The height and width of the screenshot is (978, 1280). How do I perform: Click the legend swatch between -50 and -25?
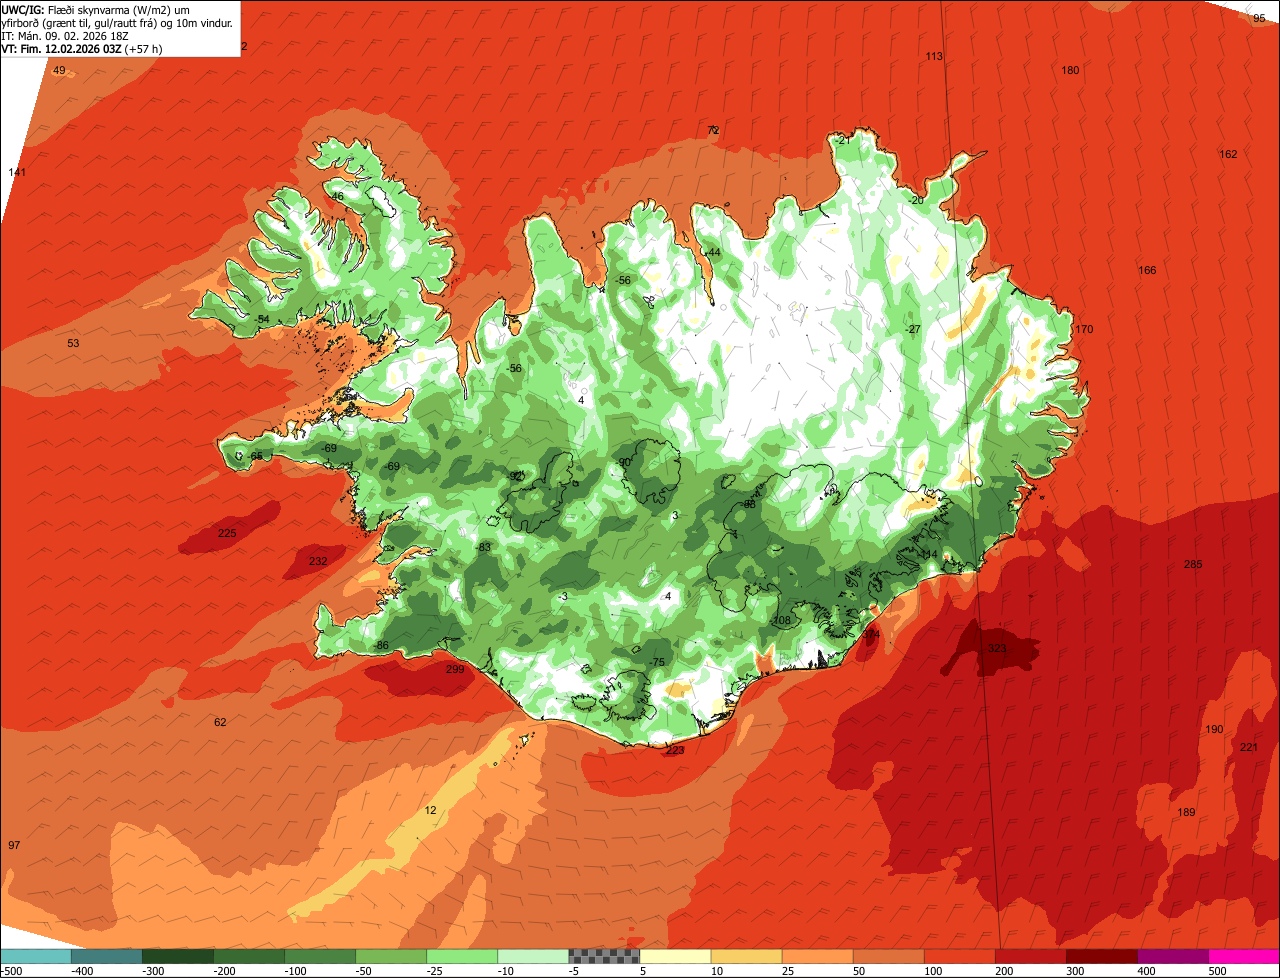click(x=391, y=956)
